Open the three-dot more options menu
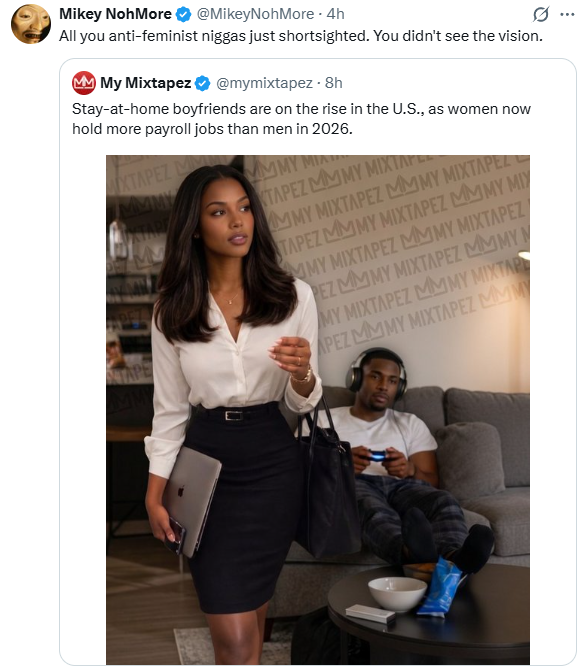The height and width of the screenshot is (672, 587). point(567,15)
